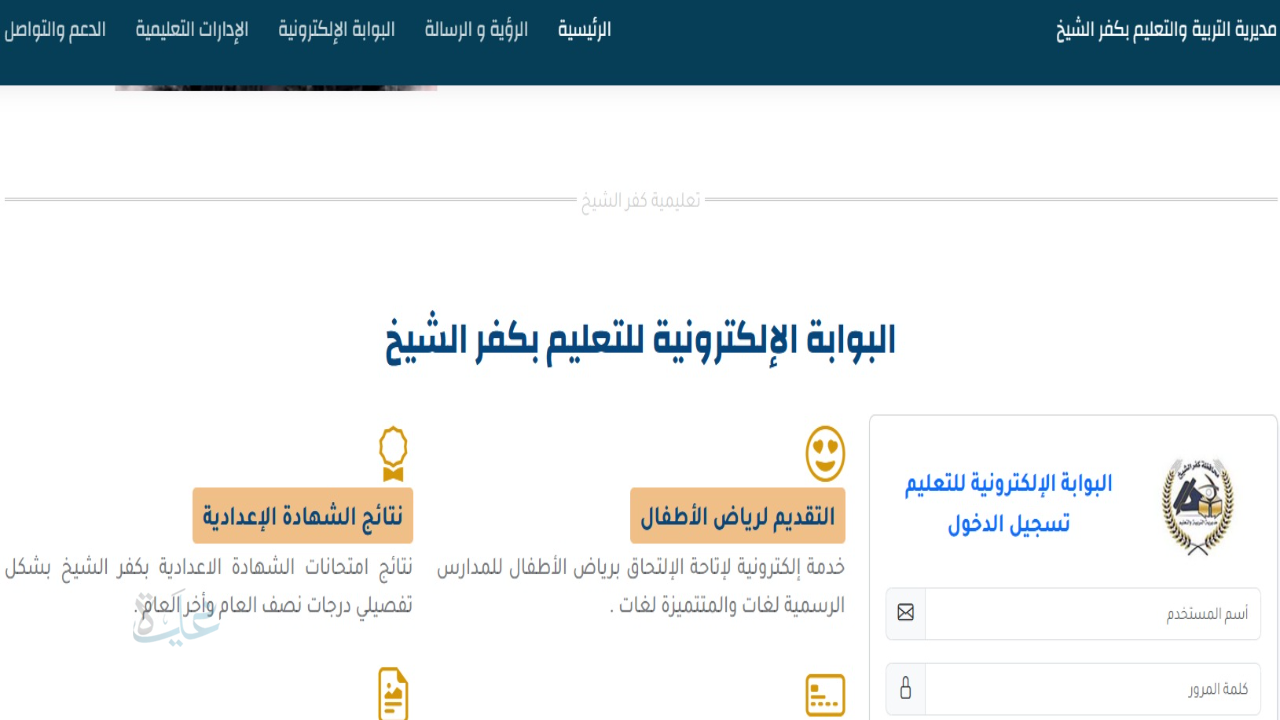The image size is (1280, 720).
Task: Click the نتائج الشهادة الإعدادية button
Action: (x=303, y=516)
